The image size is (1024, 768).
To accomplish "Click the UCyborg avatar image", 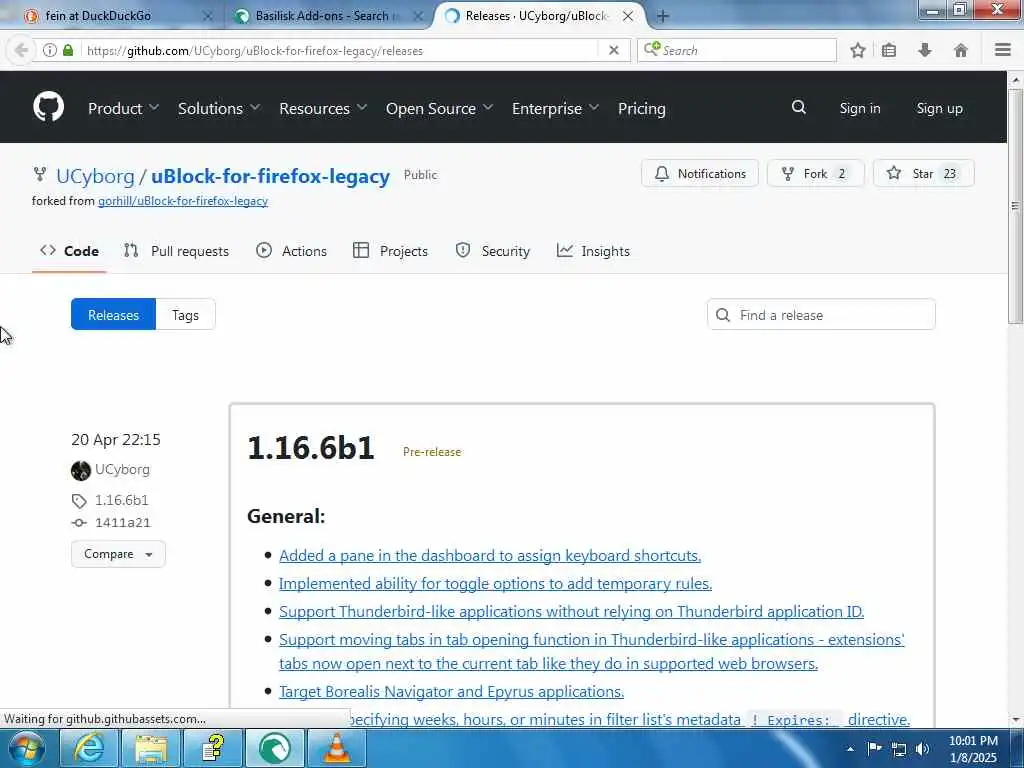I will (81, 470).
